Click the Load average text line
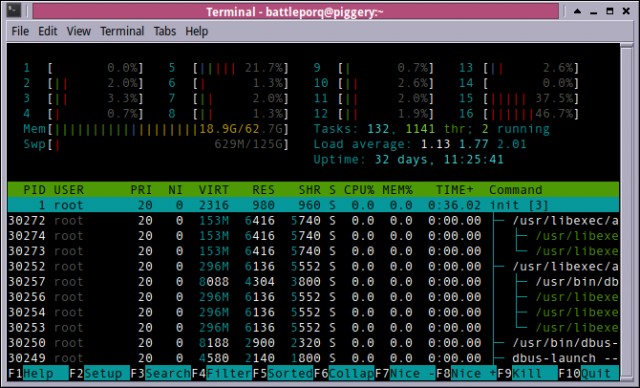Image resolution: width=640 pixels, height=388 pixels. (420, 144)
